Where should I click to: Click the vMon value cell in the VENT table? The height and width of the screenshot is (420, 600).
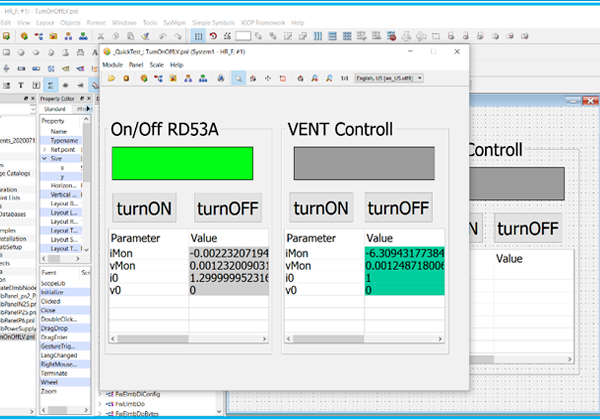point(404,265)
